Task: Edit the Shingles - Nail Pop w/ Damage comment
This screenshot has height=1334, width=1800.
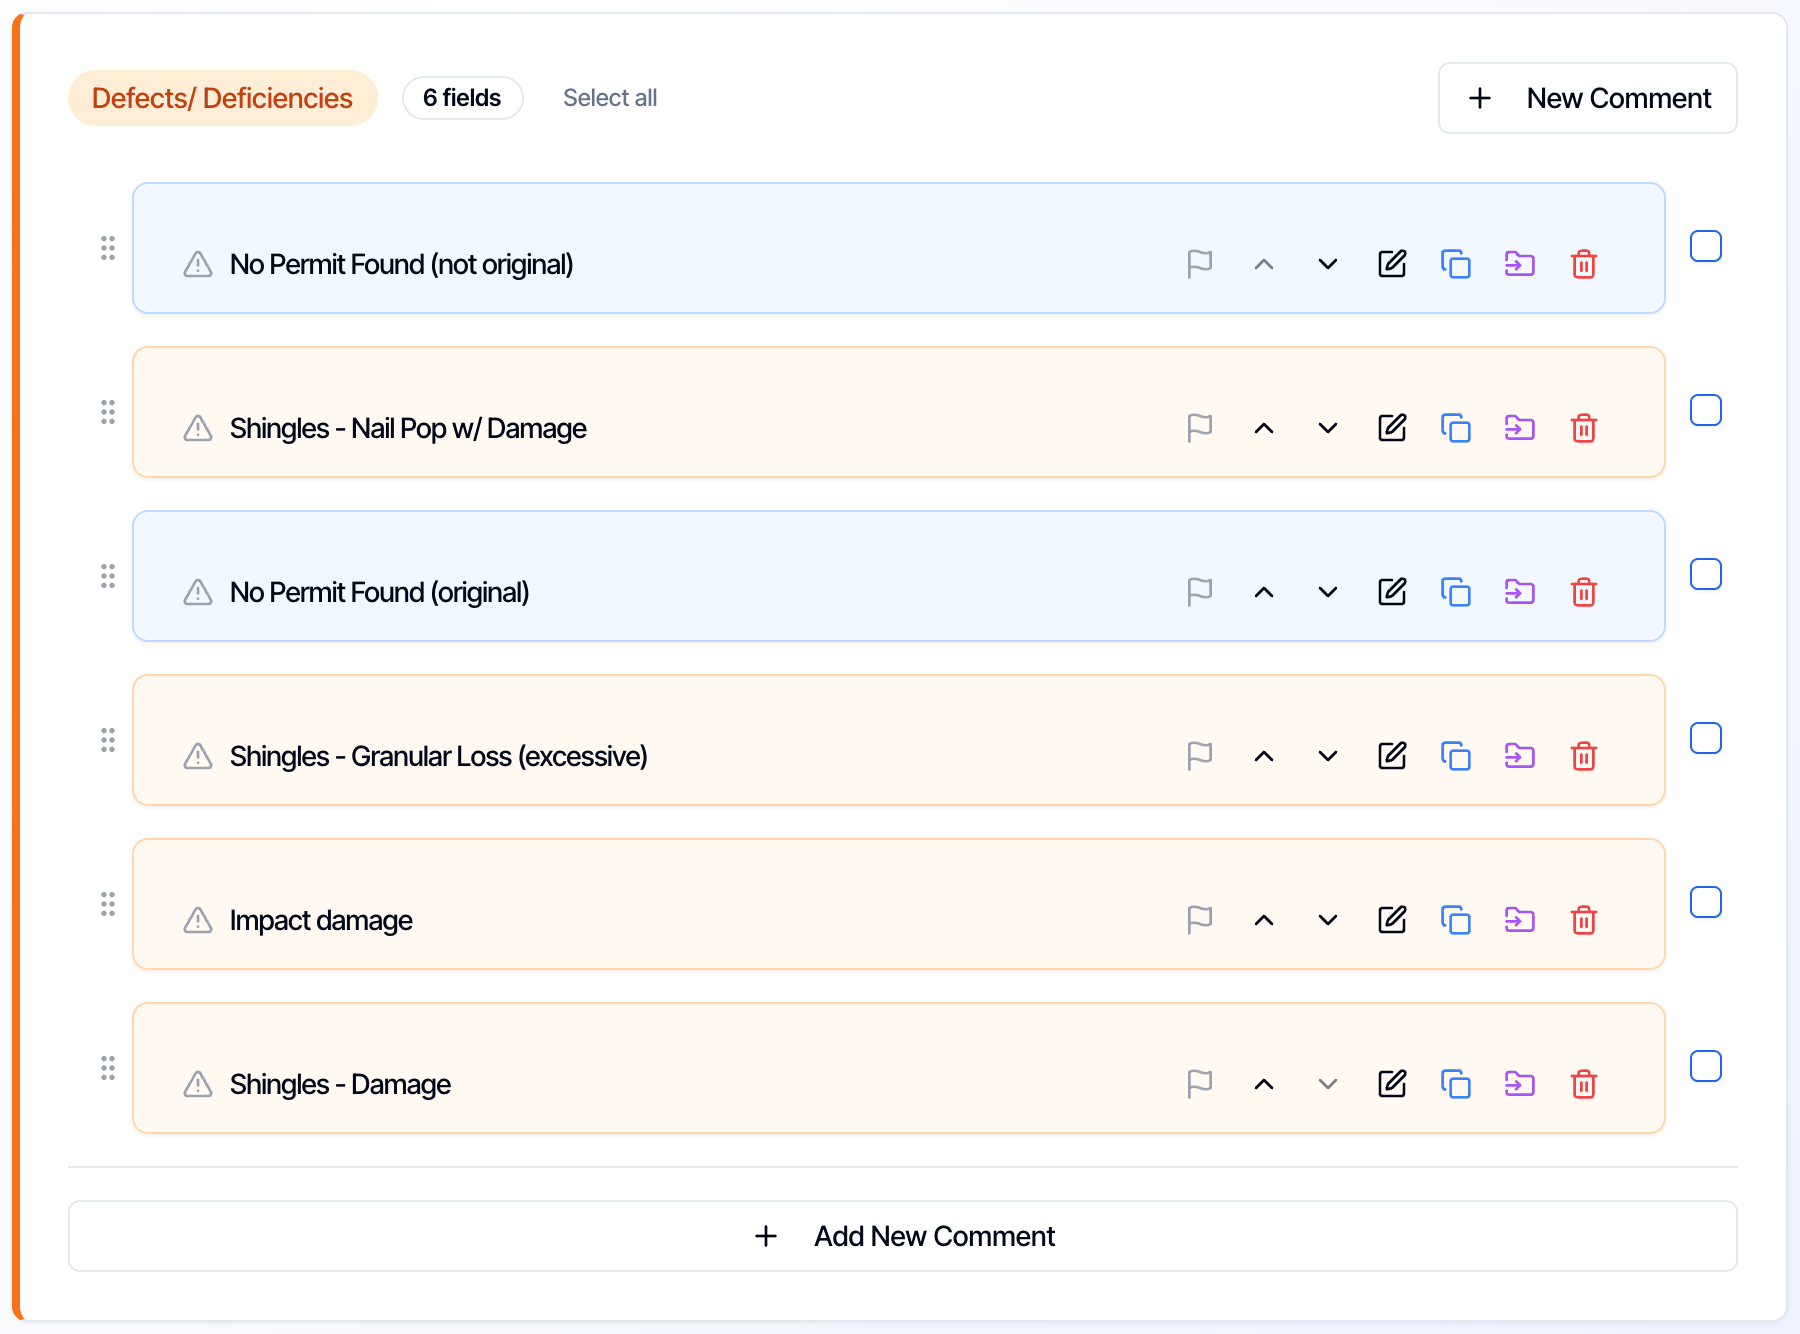Action: pyautogui.click(x=1392, y=428)
